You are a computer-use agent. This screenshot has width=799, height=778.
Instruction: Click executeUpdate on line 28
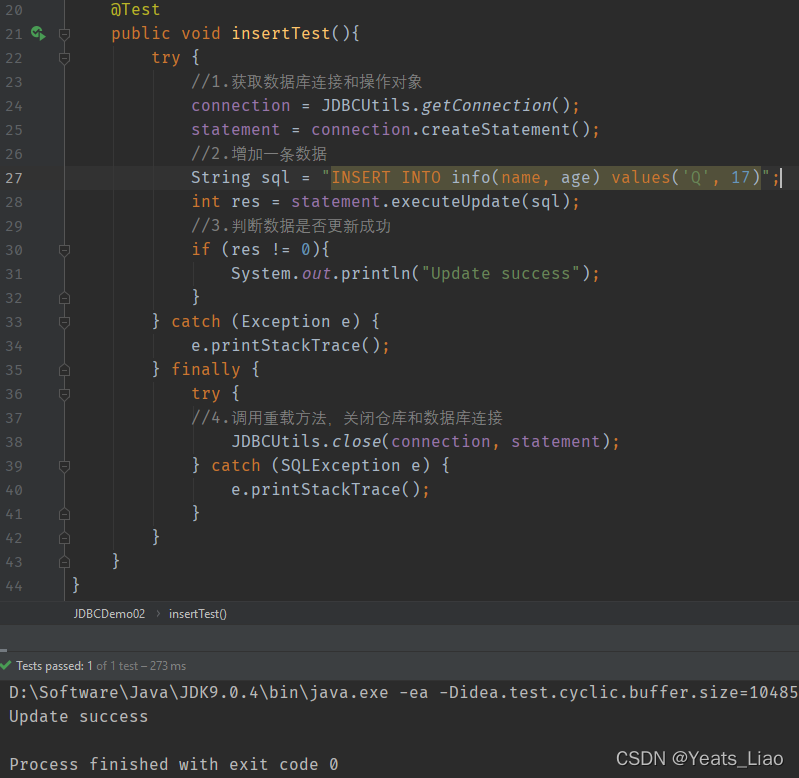tap(456, 201)
